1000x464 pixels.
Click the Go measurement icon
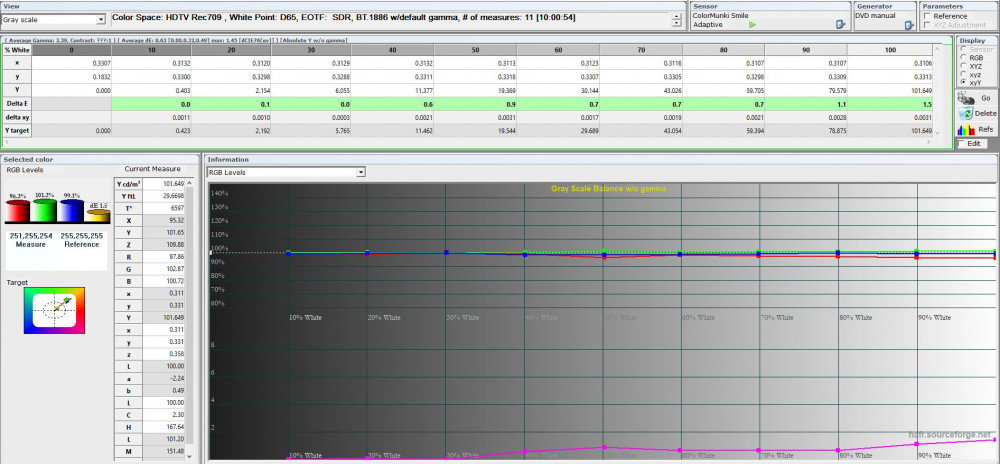click(964, 98)
